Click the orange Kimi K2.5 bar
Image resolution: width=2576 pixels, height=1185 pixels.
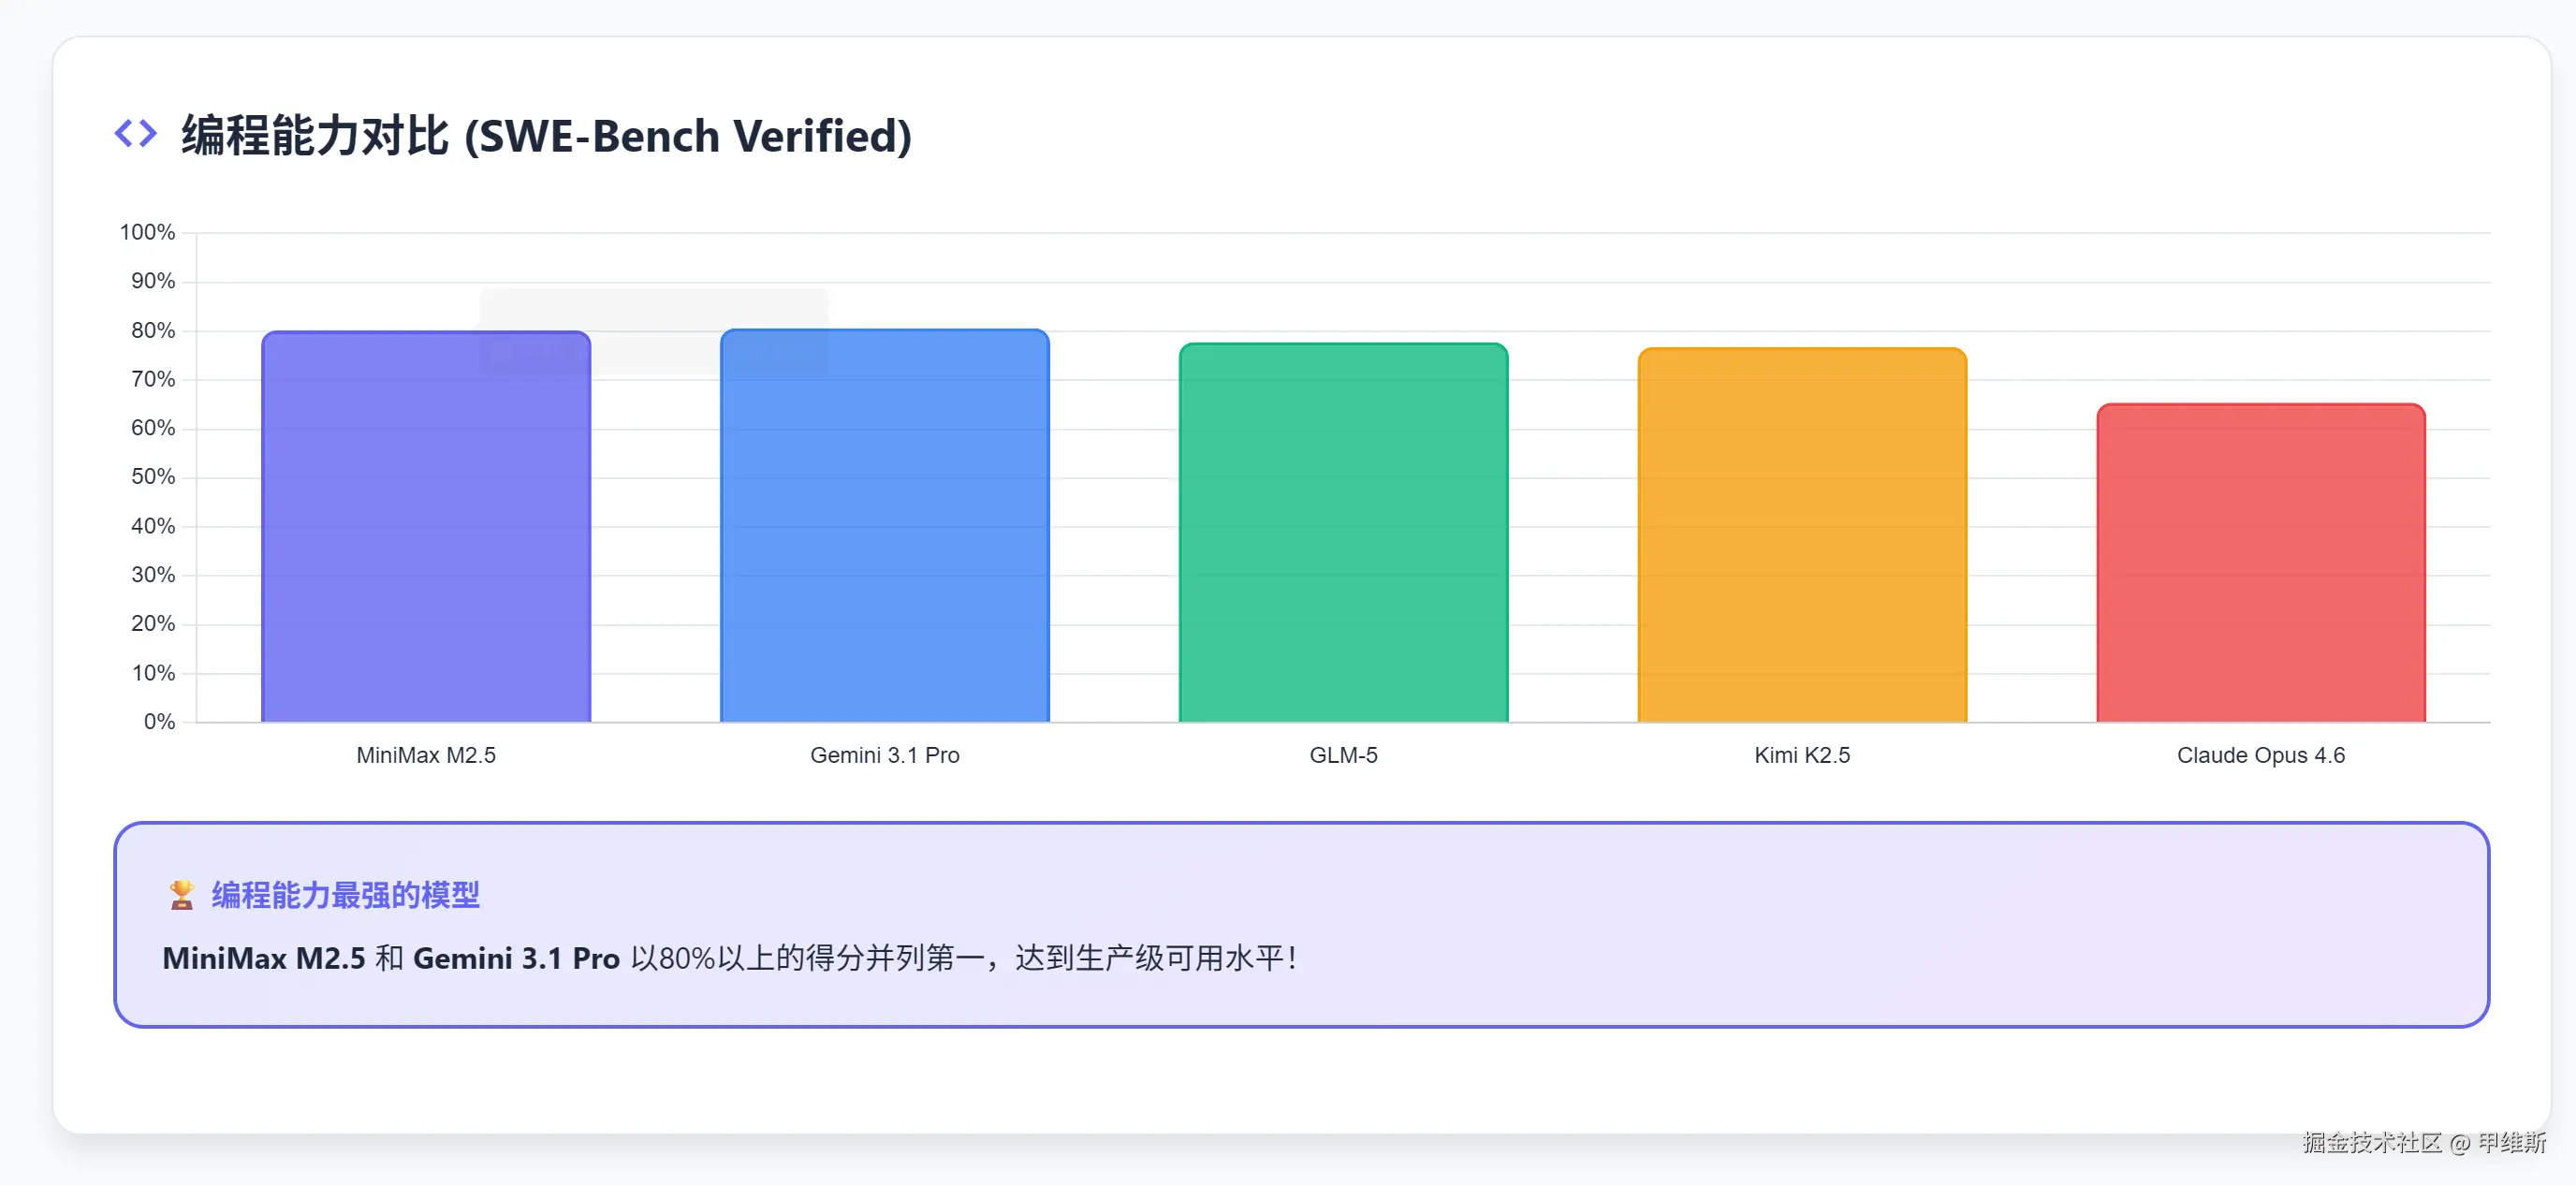coord(1801,536)
